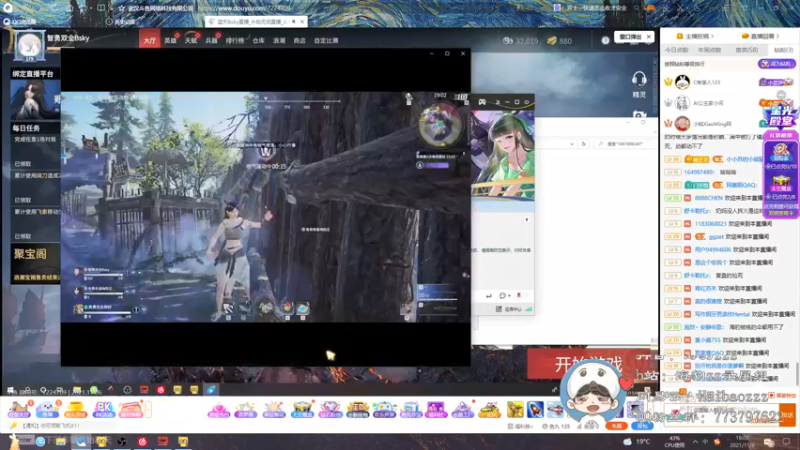Image resolution: width=800 pixels, height=450 pixels.
Task: Open the 星光殿堂 promo badge
Action: point(781,116)
